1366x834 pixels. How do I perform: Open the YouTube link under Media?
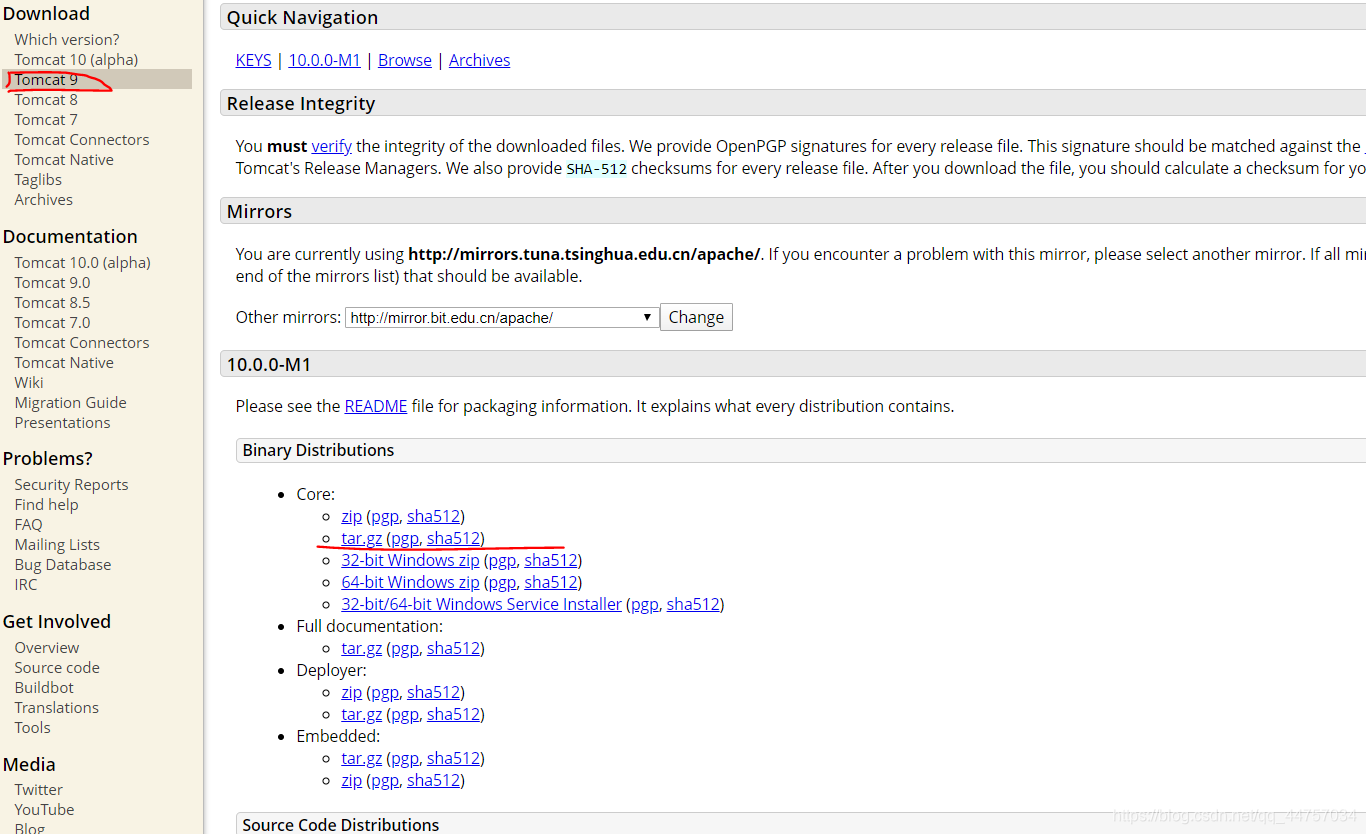click(x=44, y=810)
